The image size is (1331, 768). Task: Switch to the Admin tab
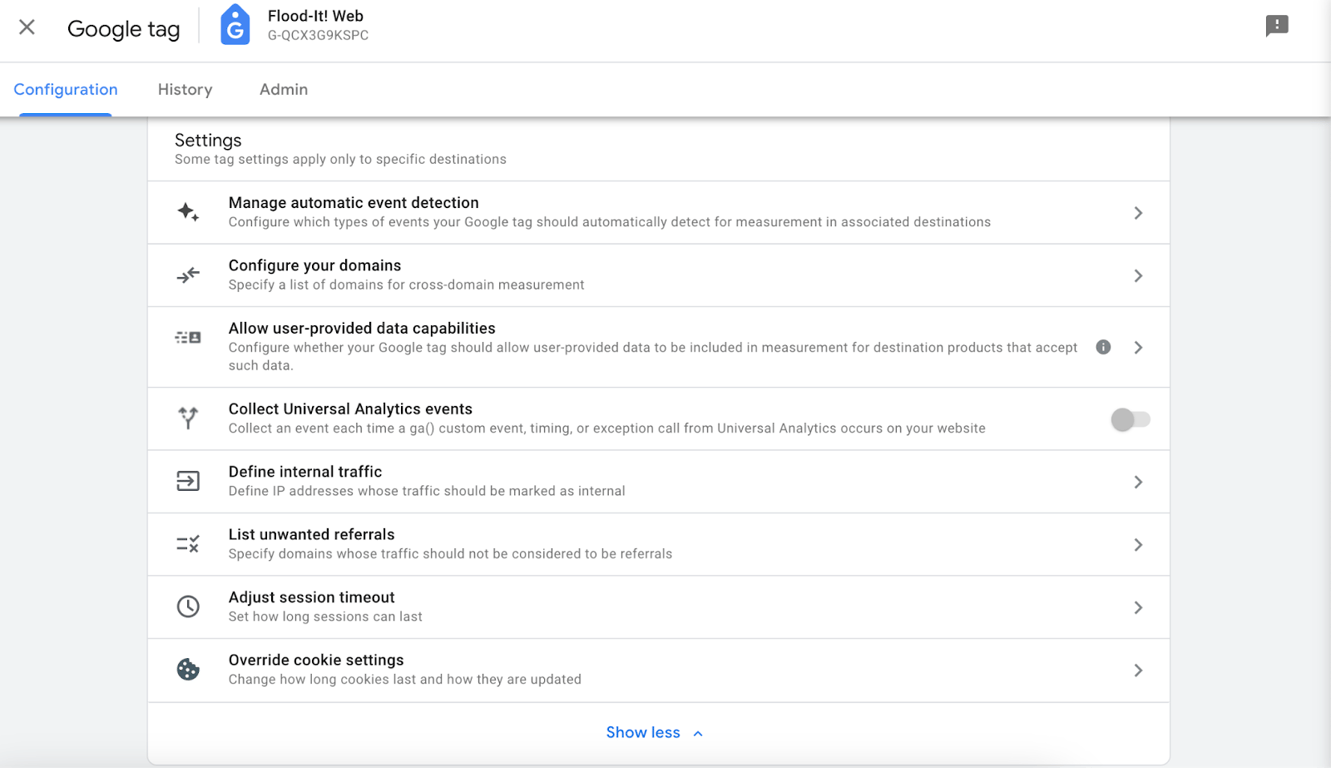pyautogui.click(x=283, y=89)
